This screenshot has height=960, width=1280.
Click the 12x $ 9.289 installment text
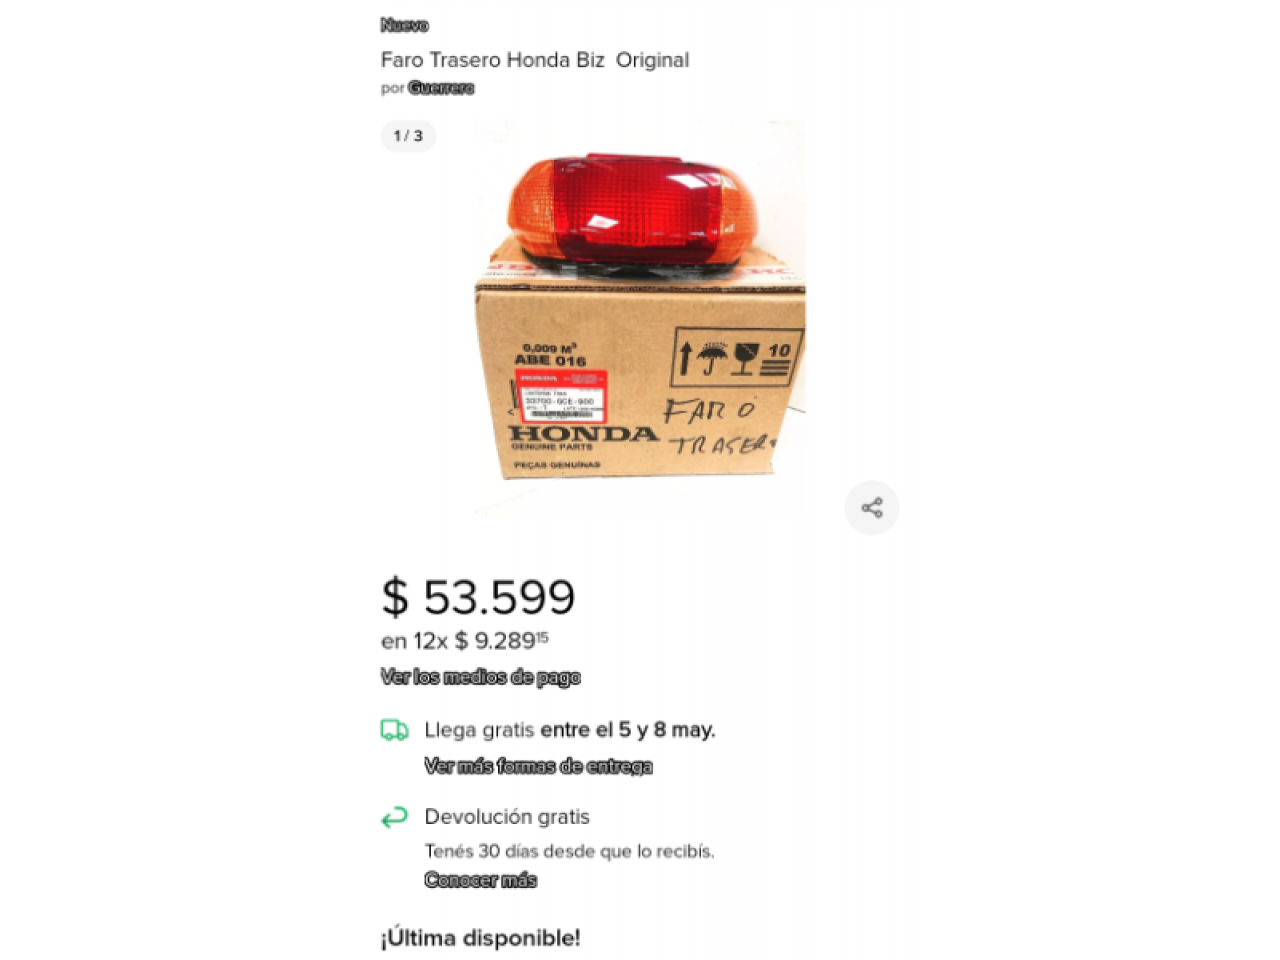[464, 641]
